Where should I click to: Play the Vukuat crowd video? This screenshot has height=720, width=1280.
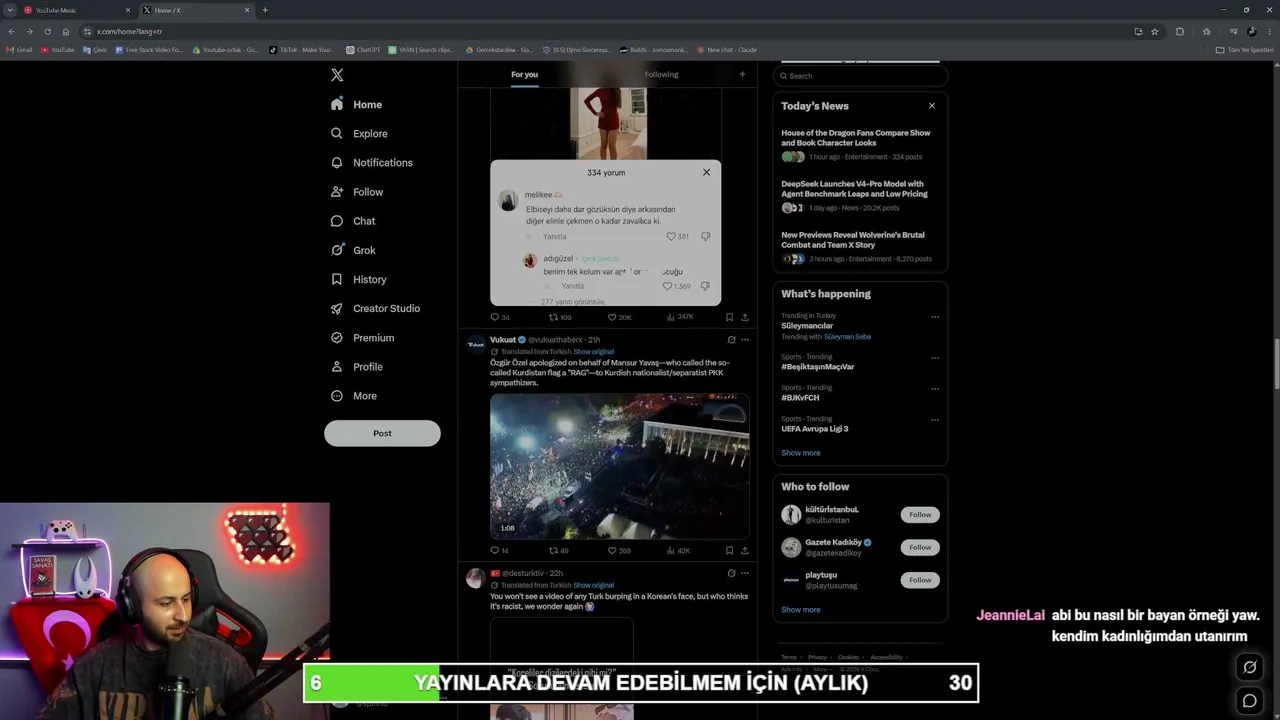pyautogui.click(x=620, y=466)
